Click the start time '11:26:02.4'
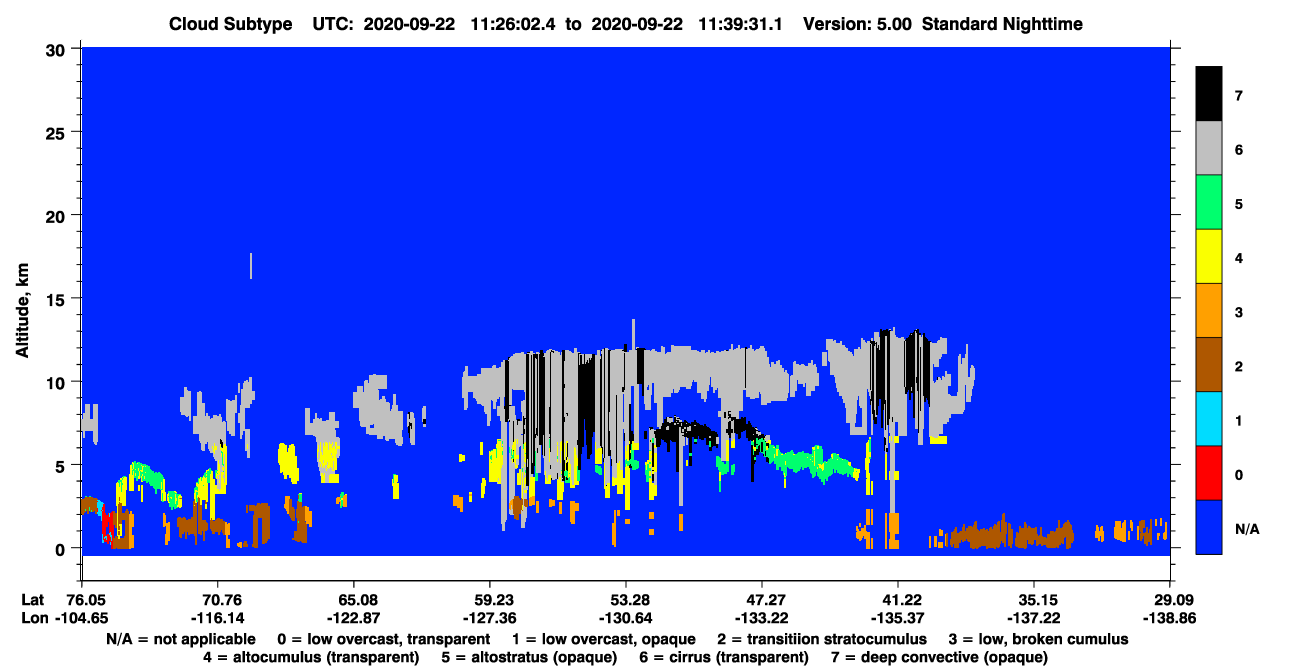Screen dimensions: 1300x667 pyautogui.click(x=514, y=24)
